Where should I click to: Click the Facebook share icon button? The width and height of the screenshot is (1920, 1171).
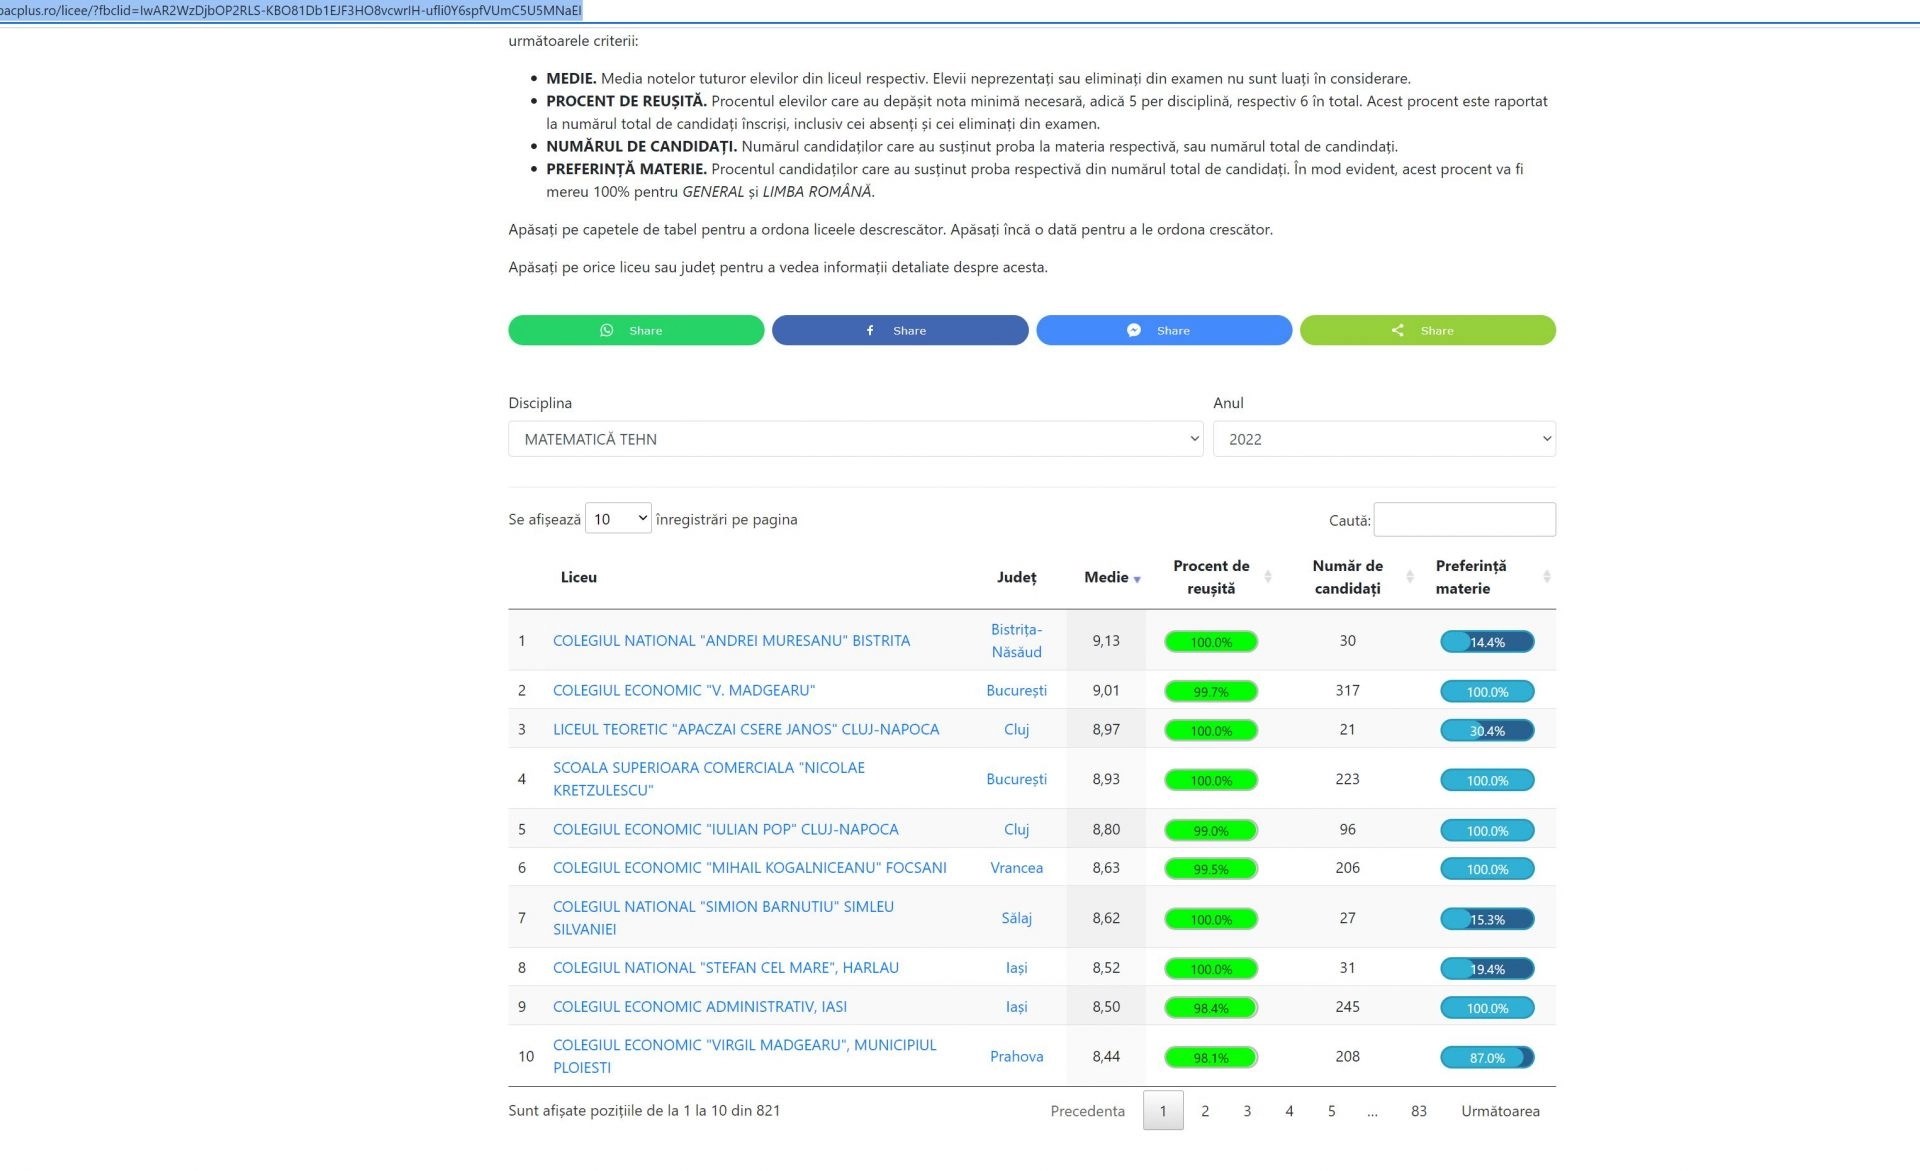coord(899,330)
